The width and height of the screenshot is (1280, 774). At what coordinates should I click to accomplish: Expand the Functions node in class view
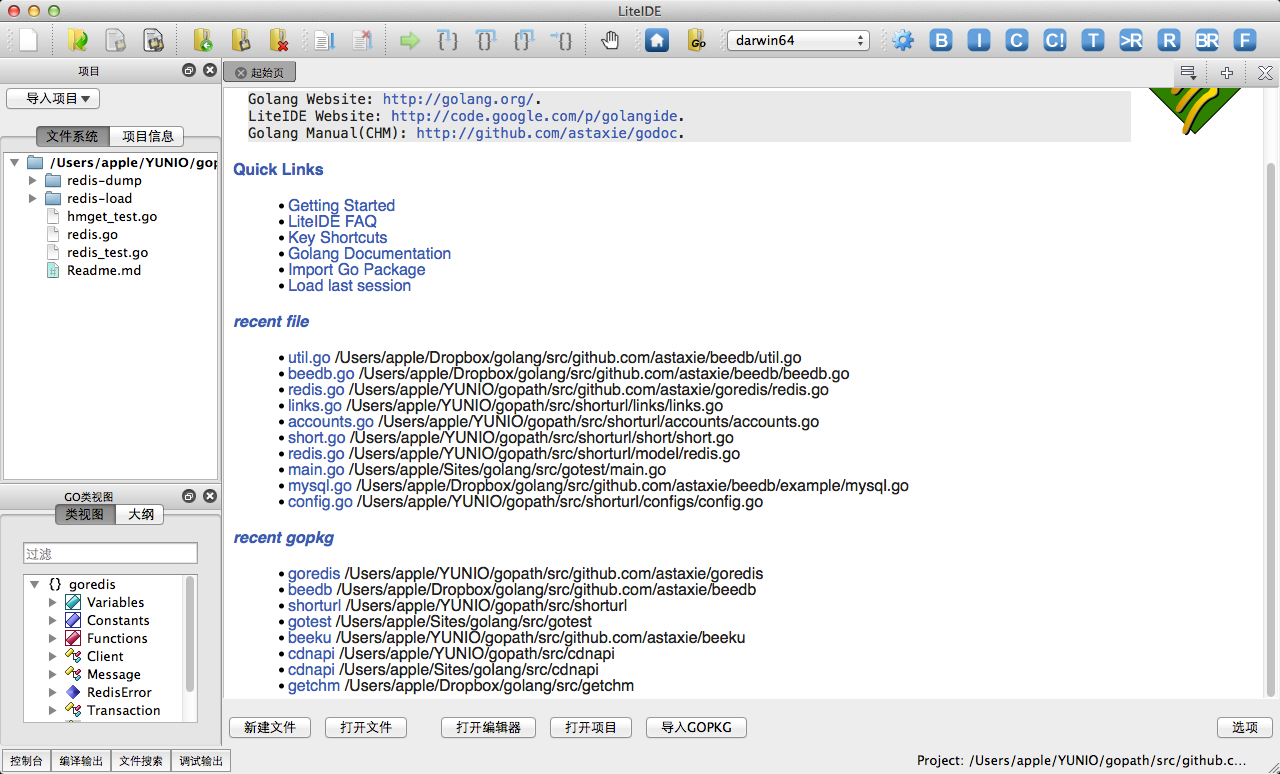pyautogui.click(x=53, y=639)
